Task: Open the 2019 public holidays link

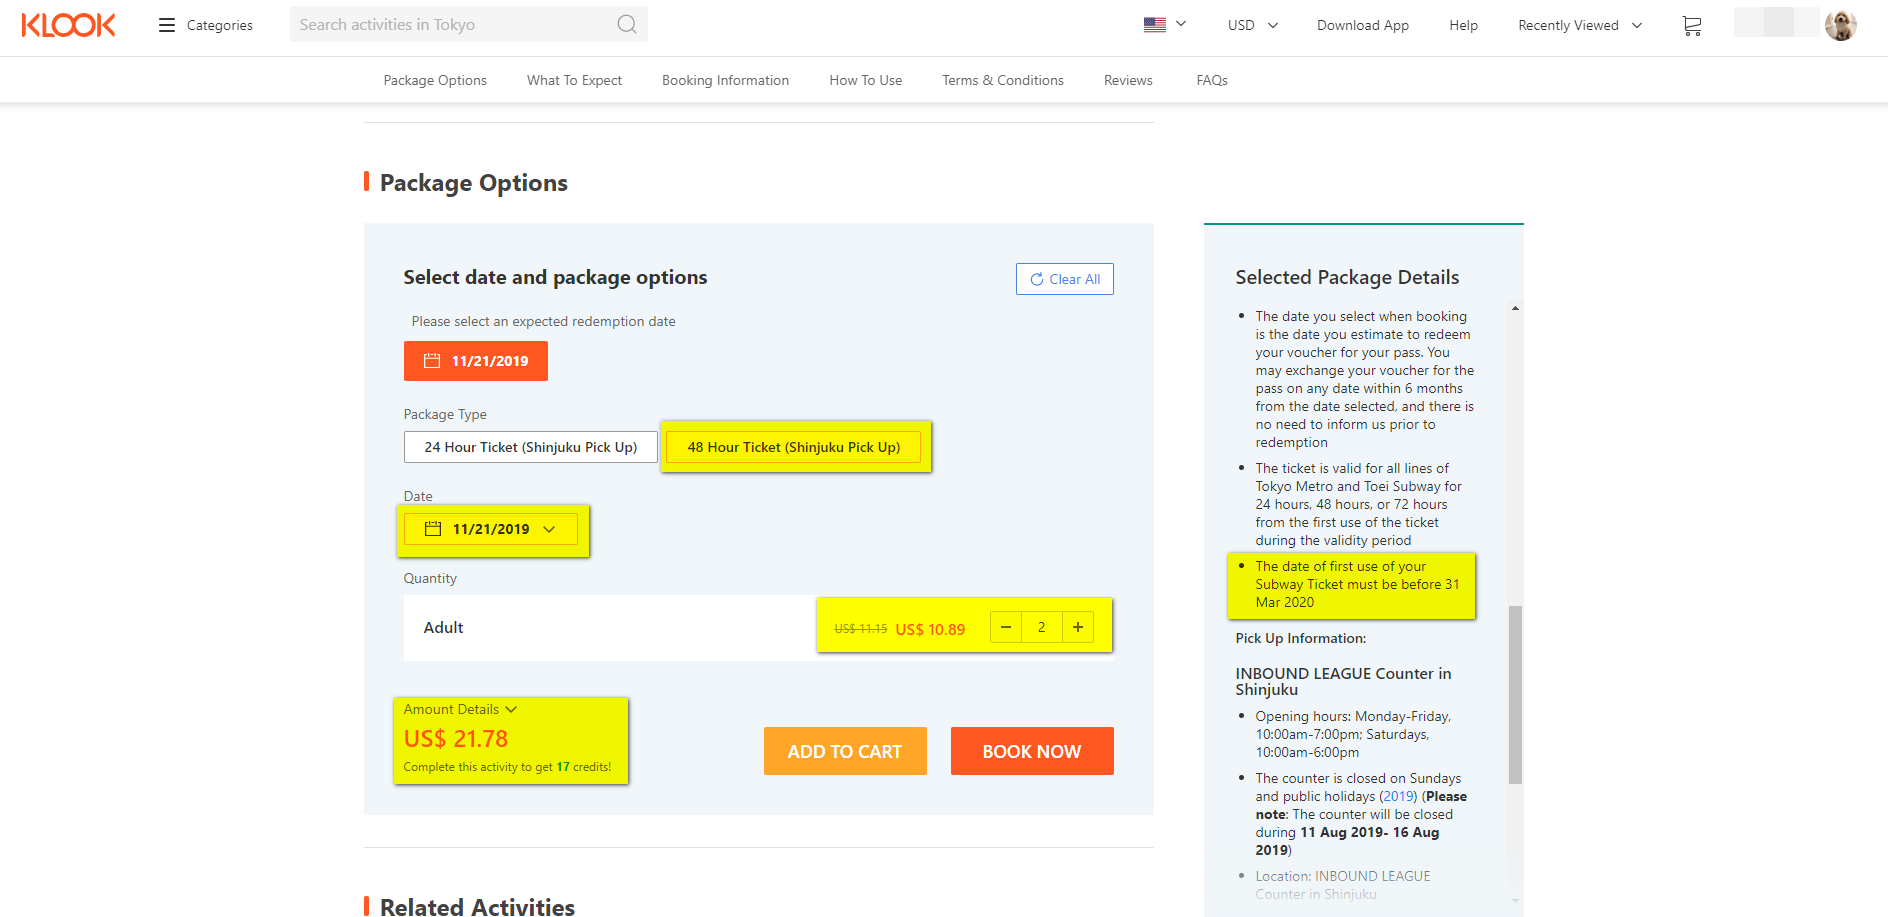Action: tap(1398, 796)
